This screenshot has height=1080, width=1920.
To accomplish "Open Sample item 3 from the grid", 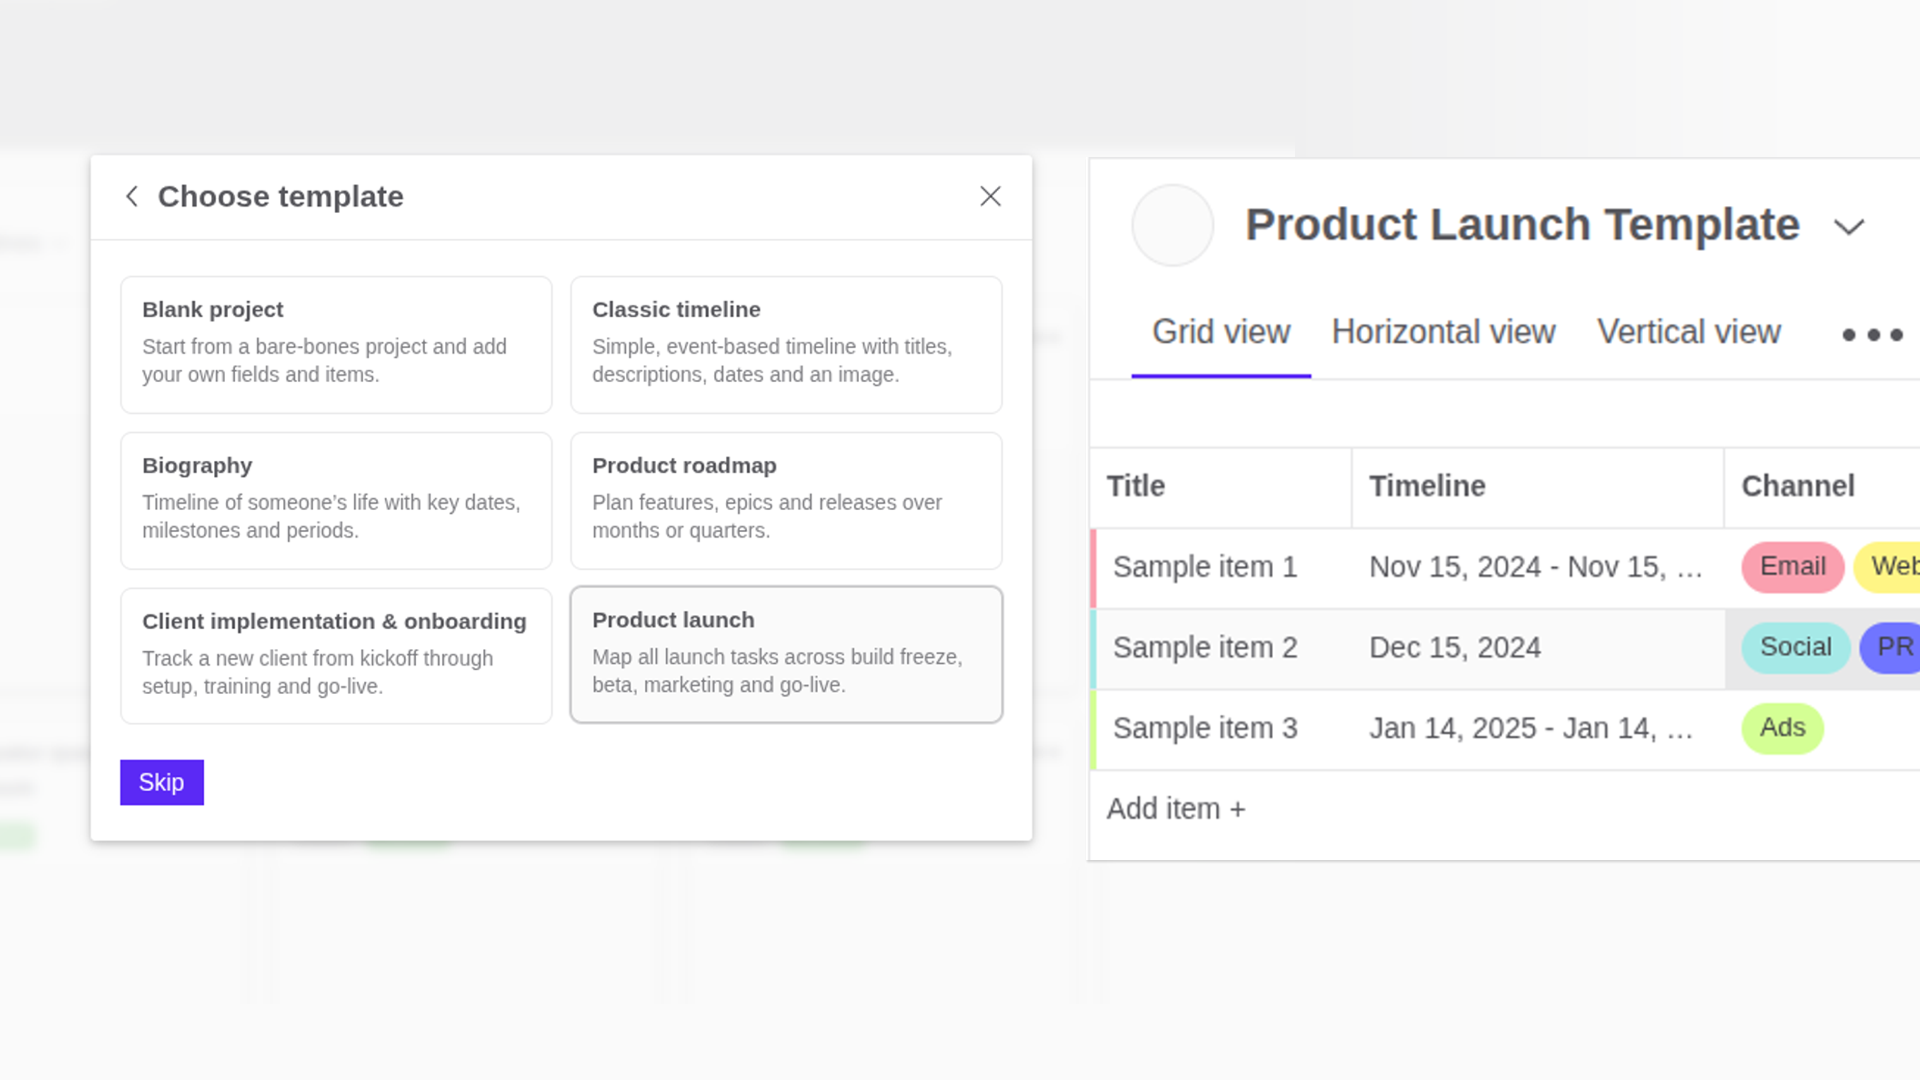I will tap(1205, 728).
